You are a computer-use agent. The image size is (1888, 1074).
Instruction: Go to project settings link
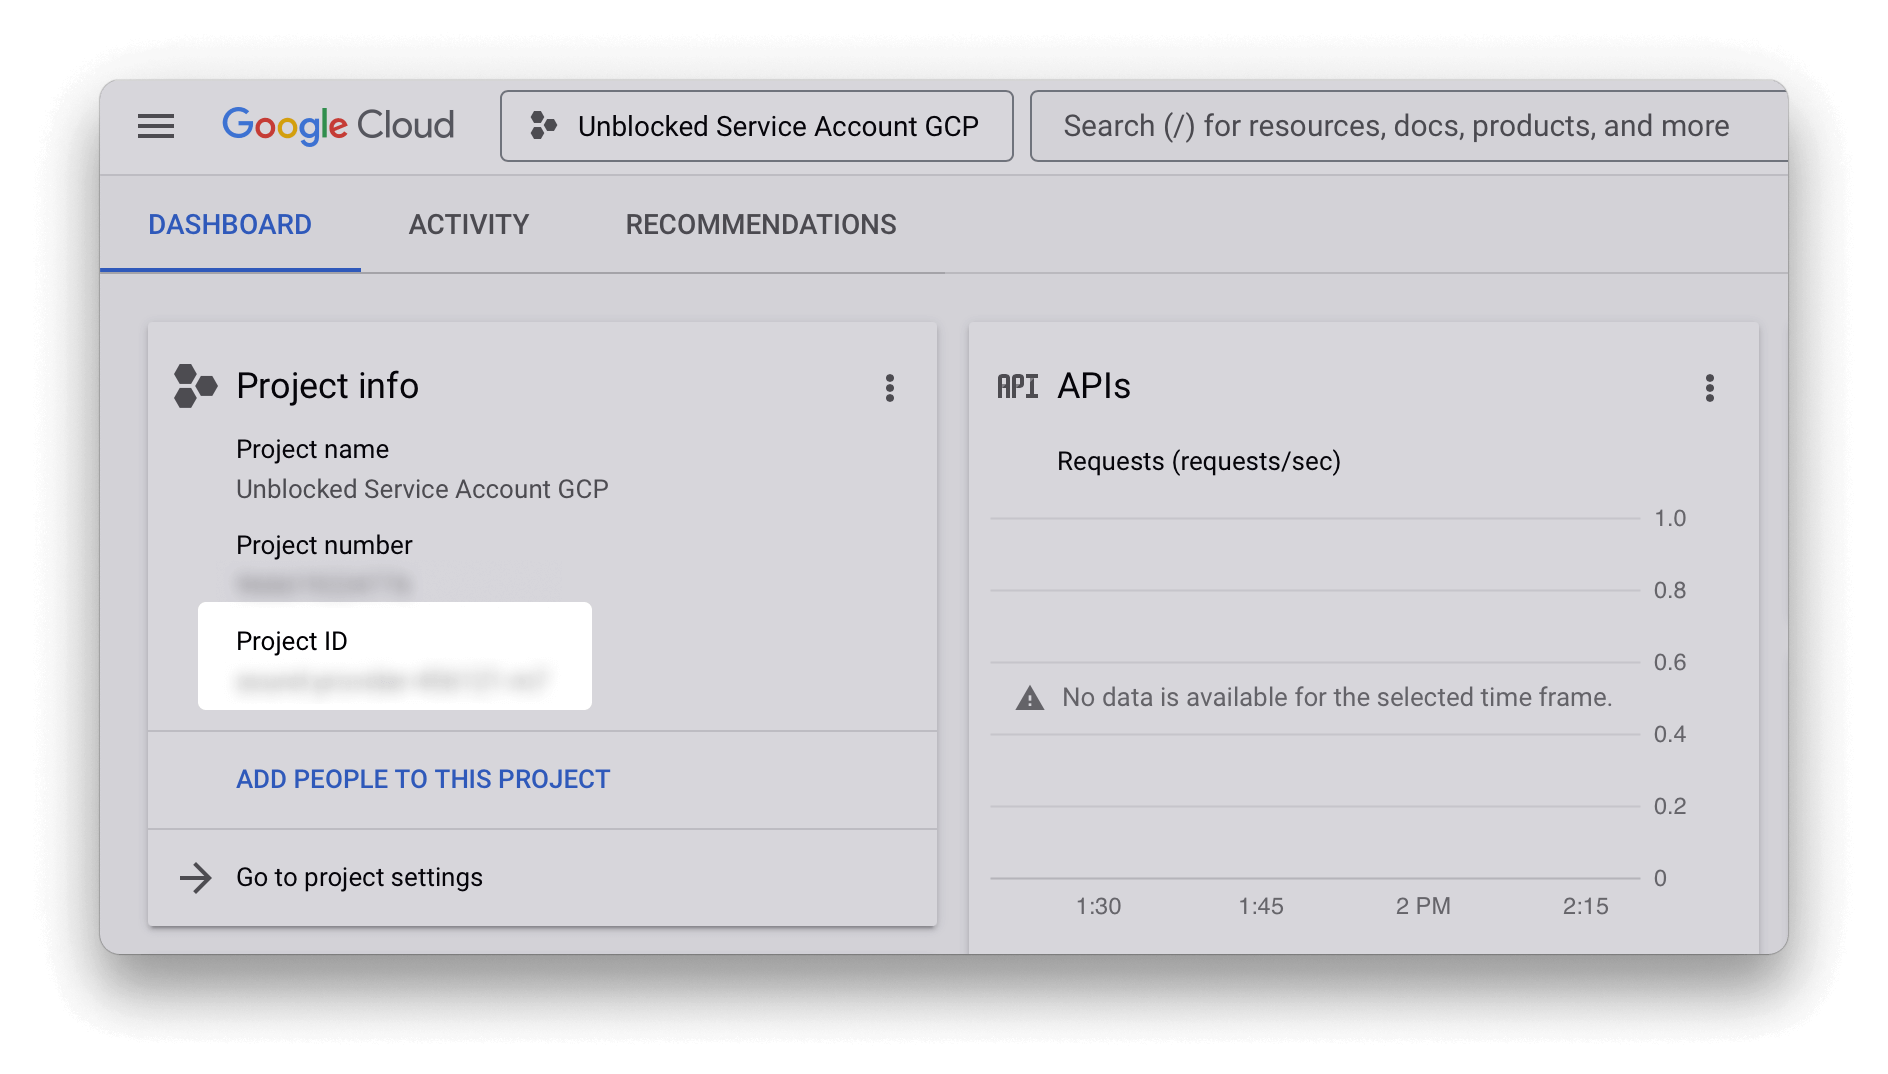click(359, 877)
